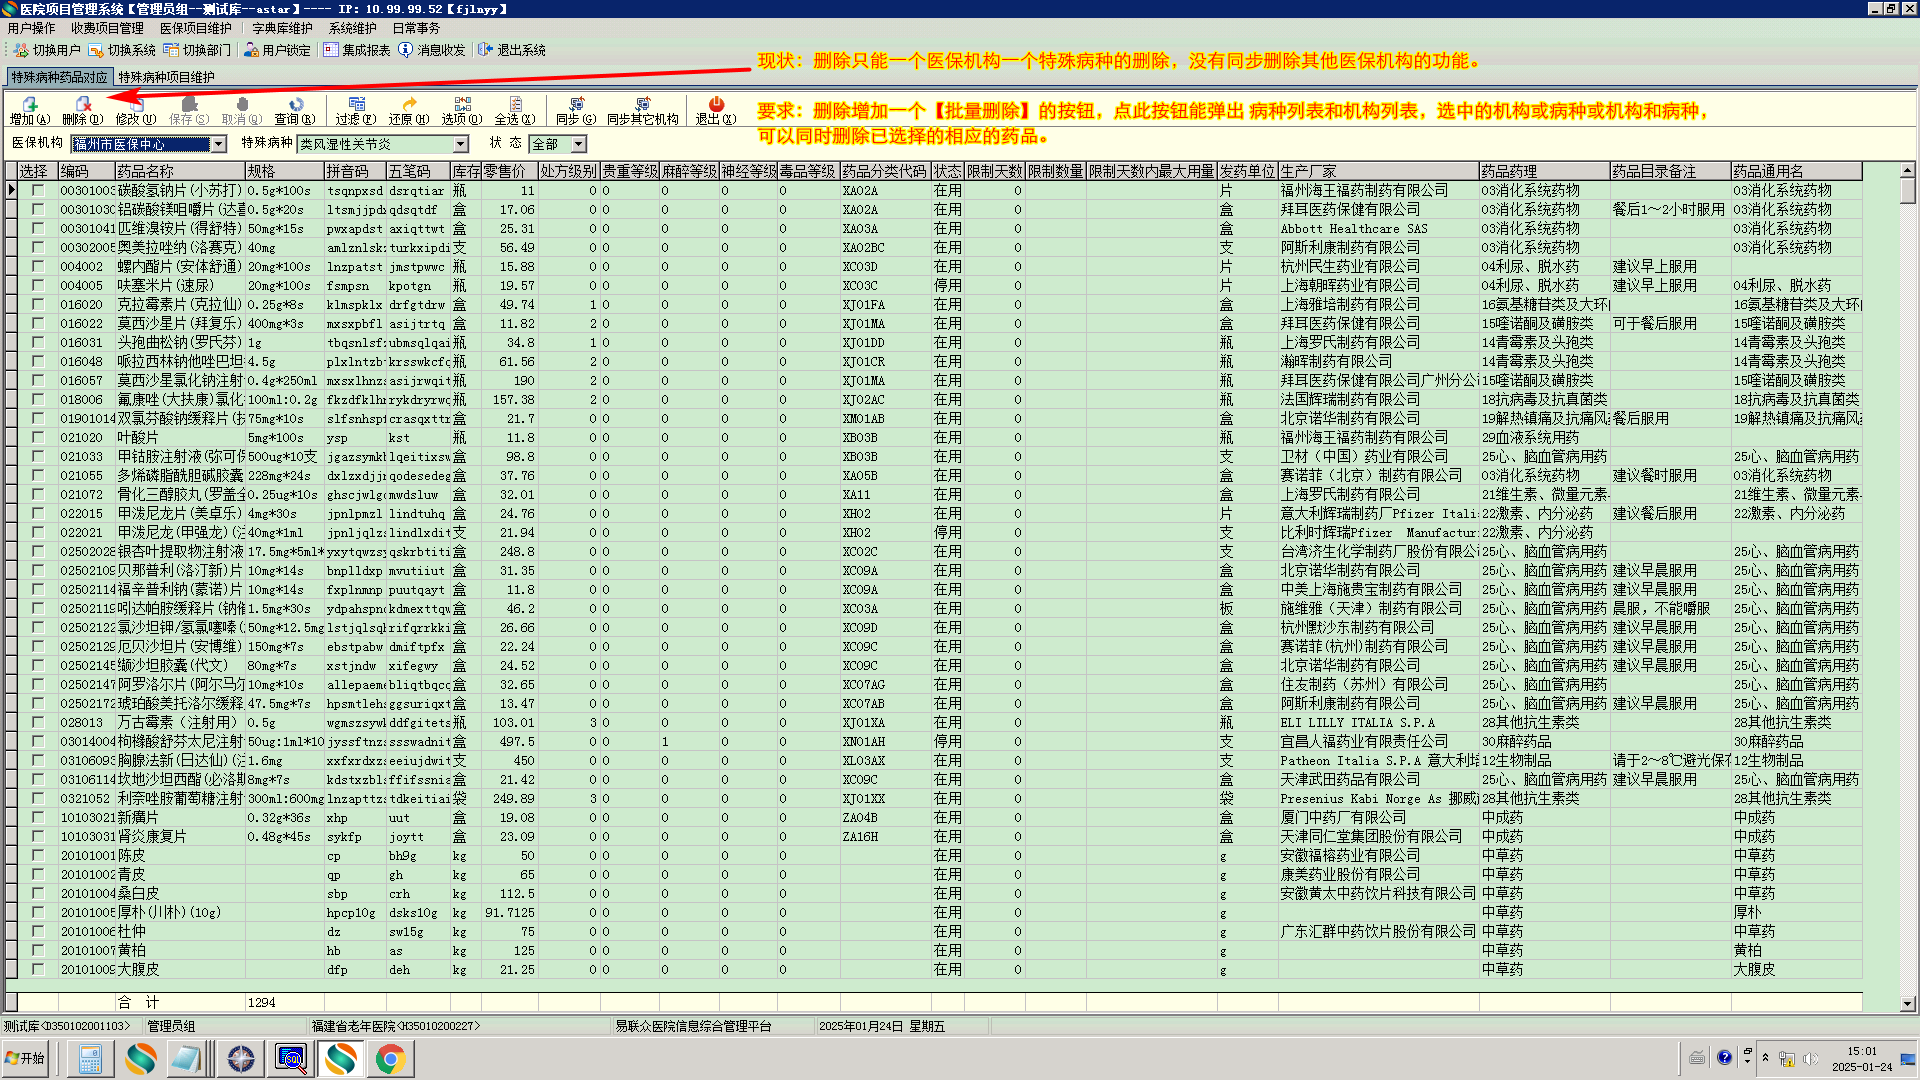Check the row checkbox for 016020 克拉霉素片
The height and width of the screenshot is (1080, 1920).
pyautogui.click(x=38, y=305)
